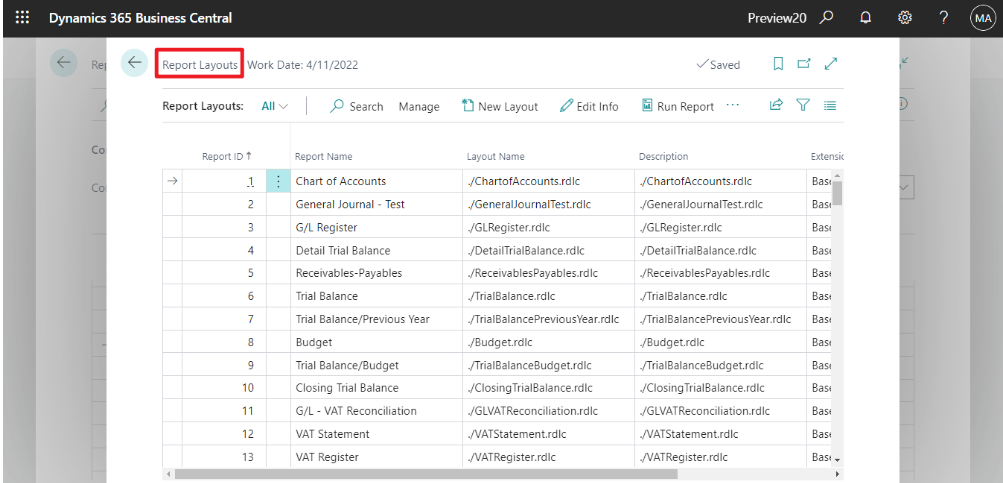Open the notifications bell
Screen dimensions: 1003x483
pyautogui.click(x=865, y=18)
